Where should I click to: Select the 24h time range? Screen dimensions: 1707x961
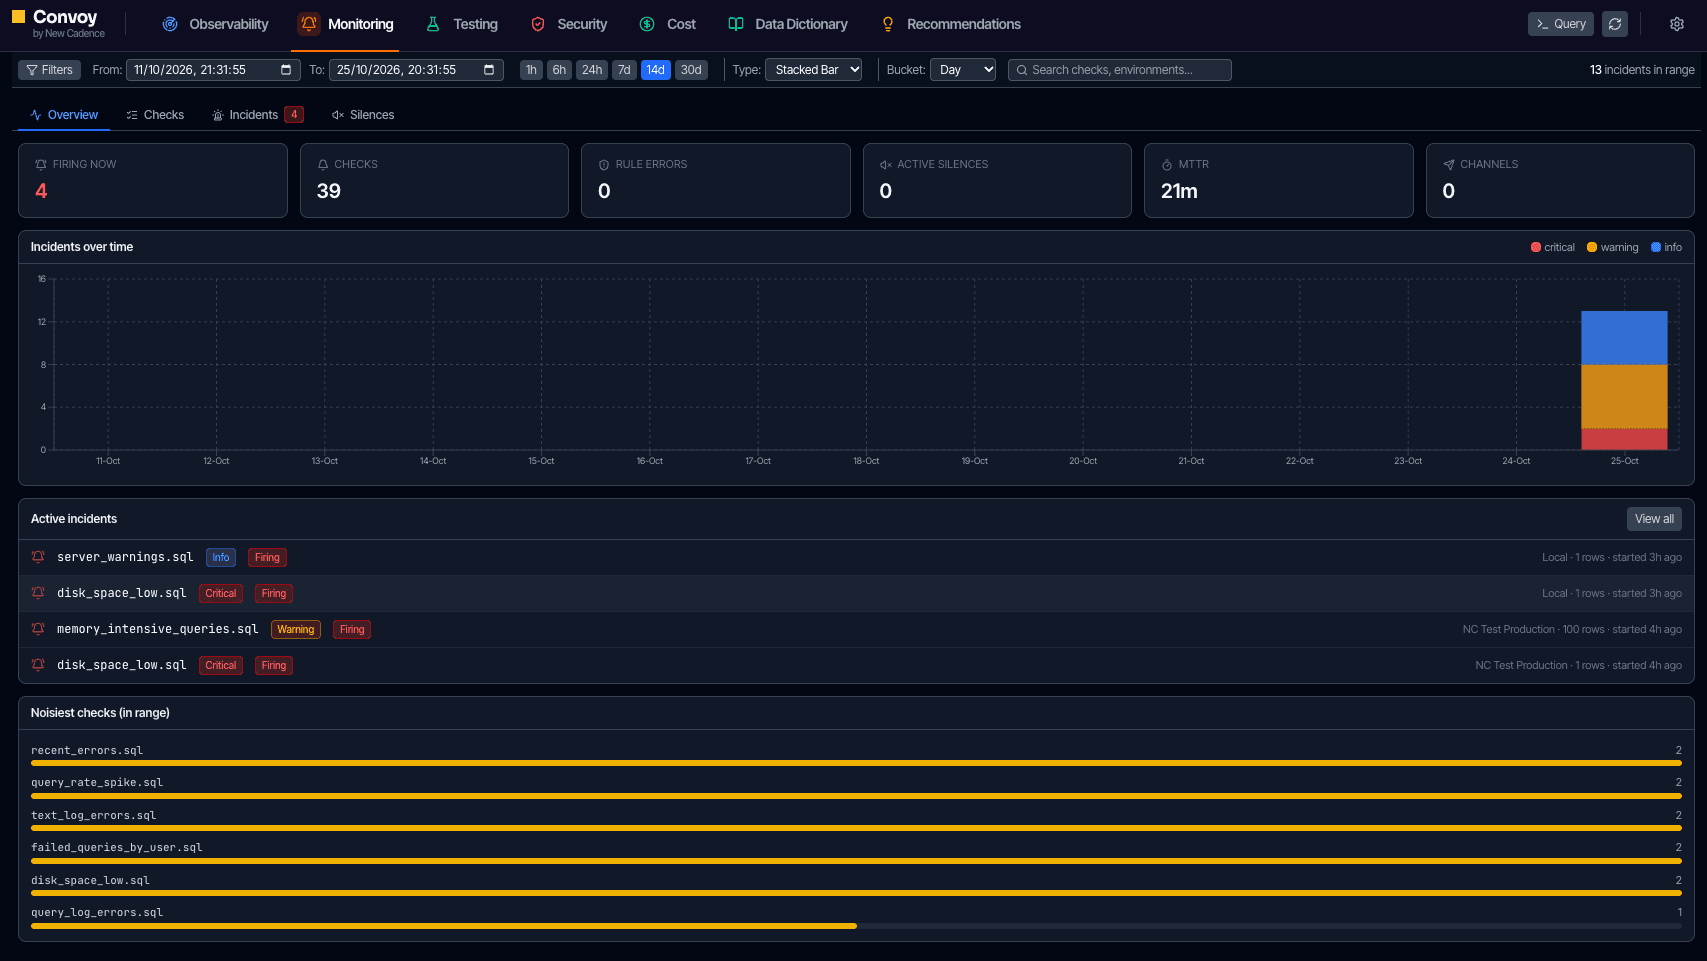pos(592,70)
